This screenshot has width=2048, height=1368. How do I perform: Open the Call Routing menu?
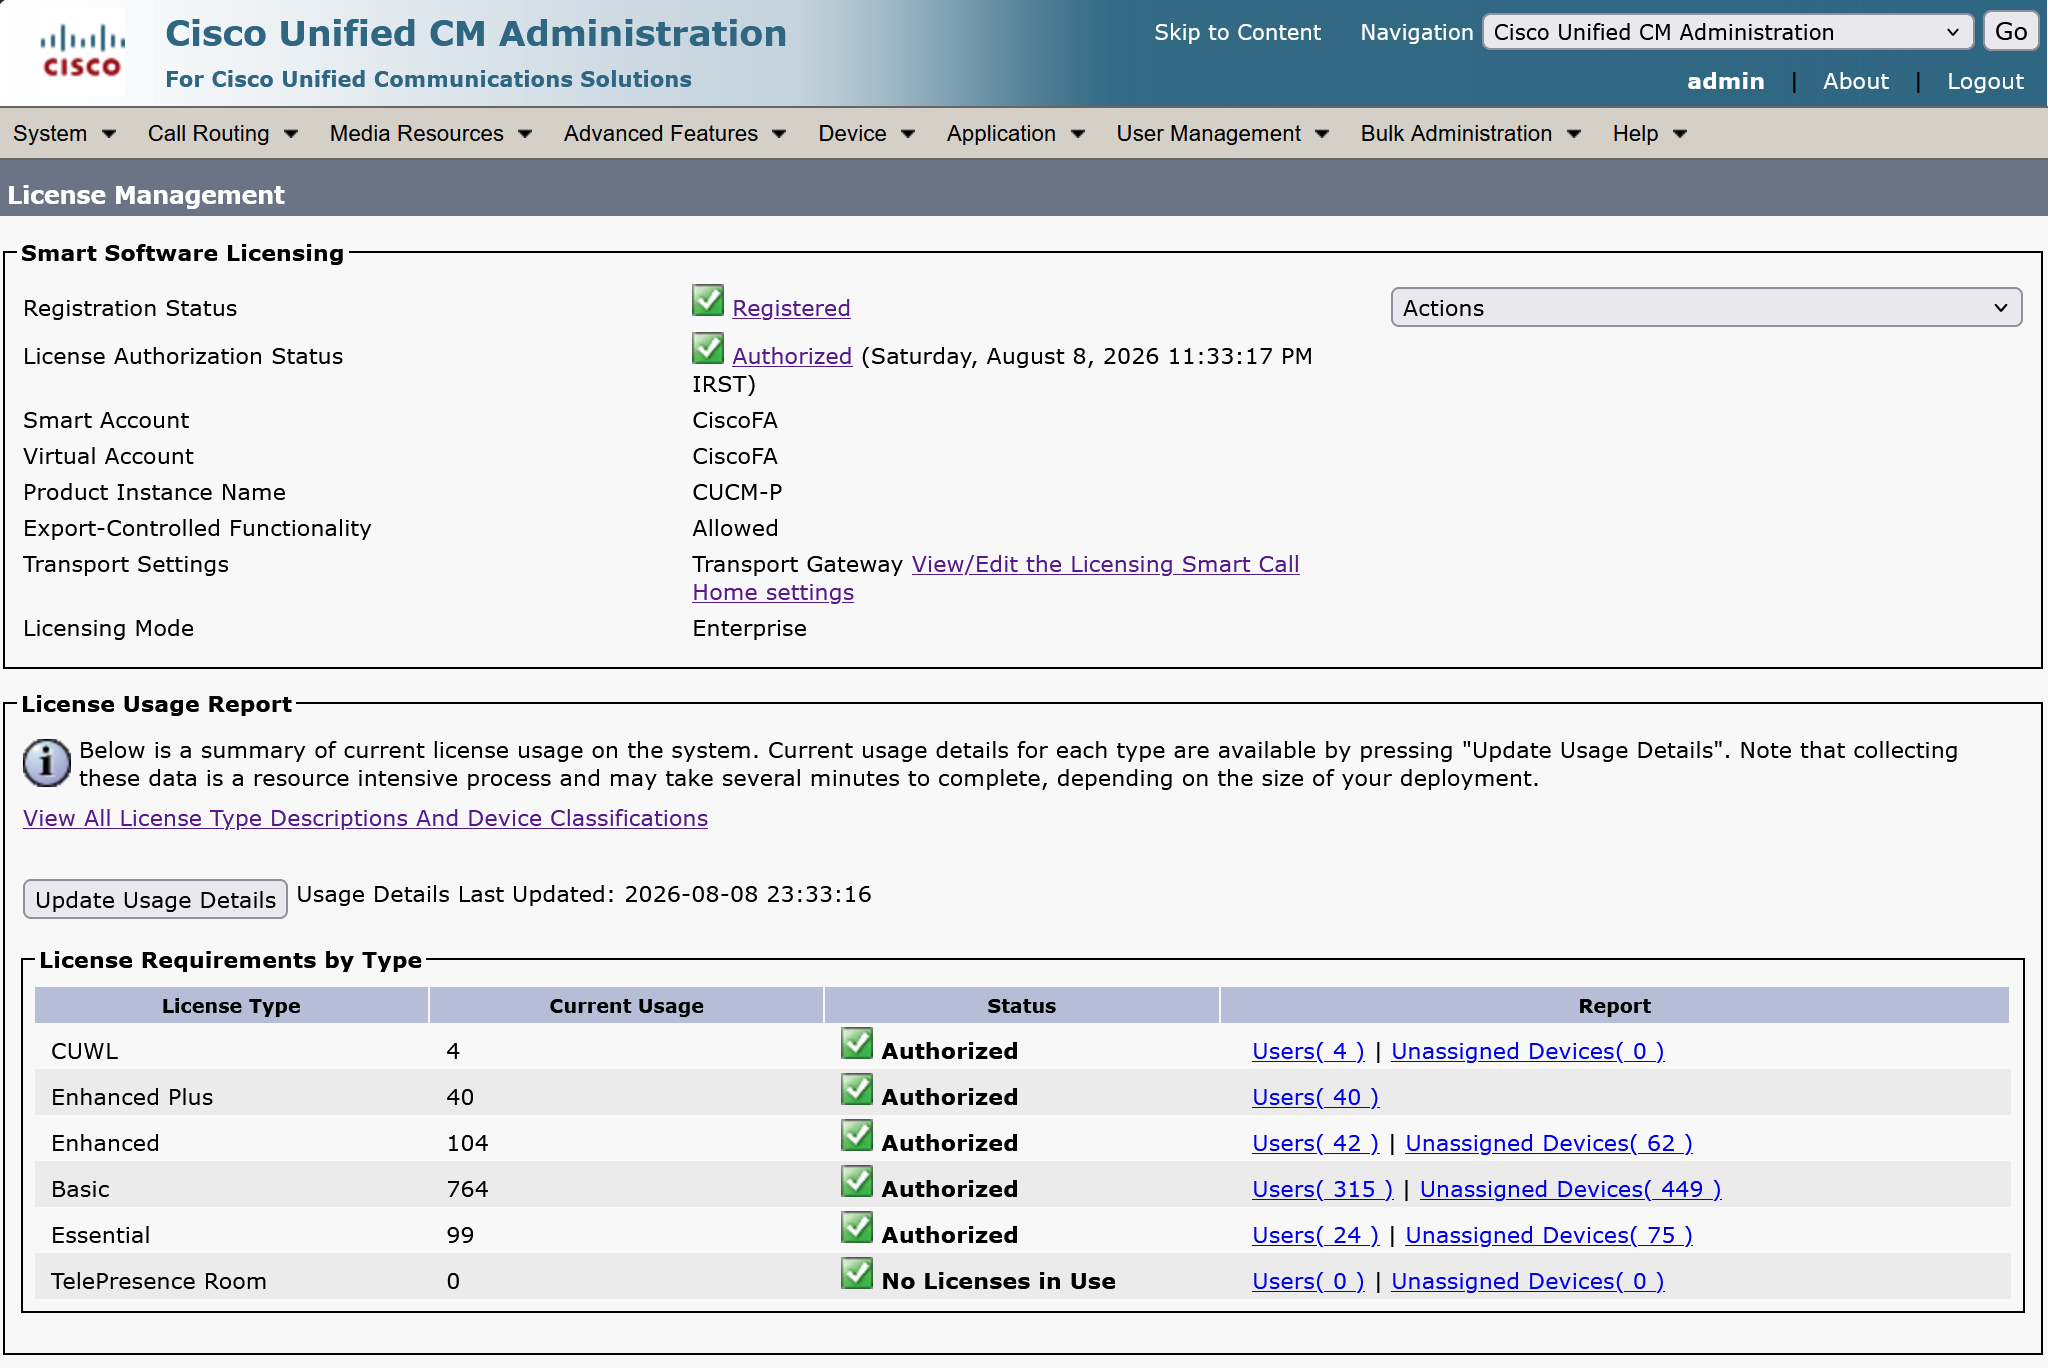point(223,134)
